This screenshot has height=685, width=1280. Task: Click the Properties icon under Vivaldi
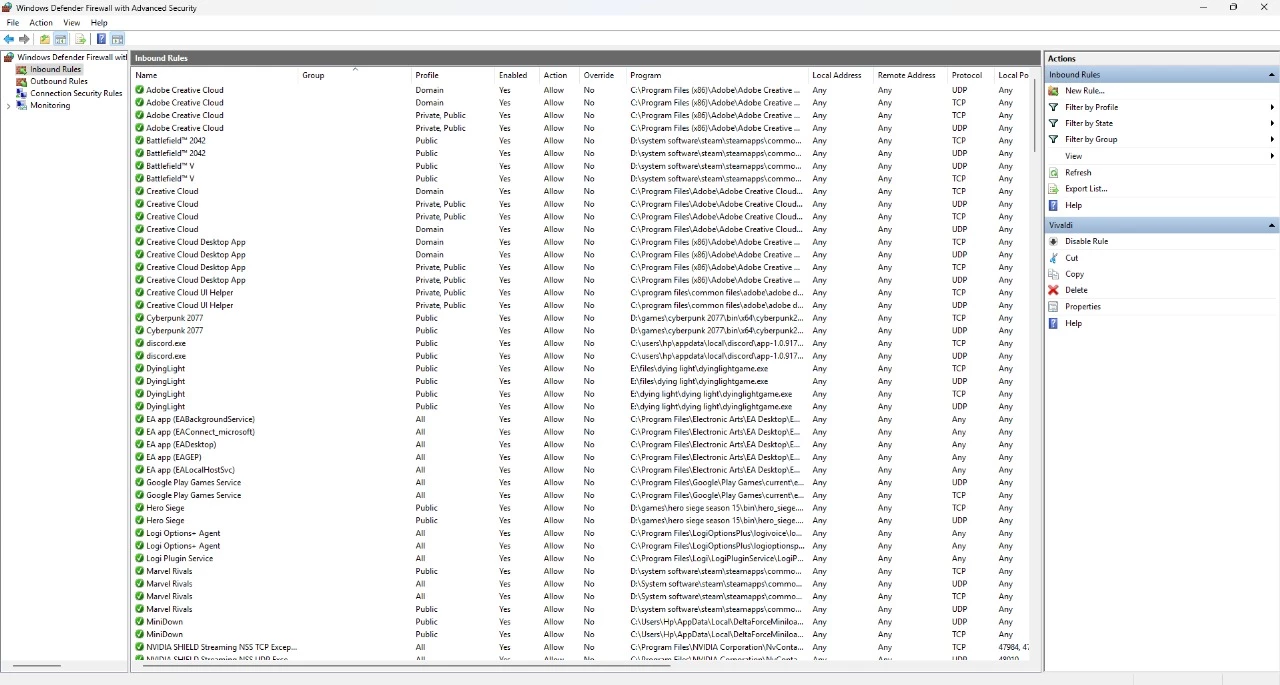pyautogui.click(x=1053, y=307)
